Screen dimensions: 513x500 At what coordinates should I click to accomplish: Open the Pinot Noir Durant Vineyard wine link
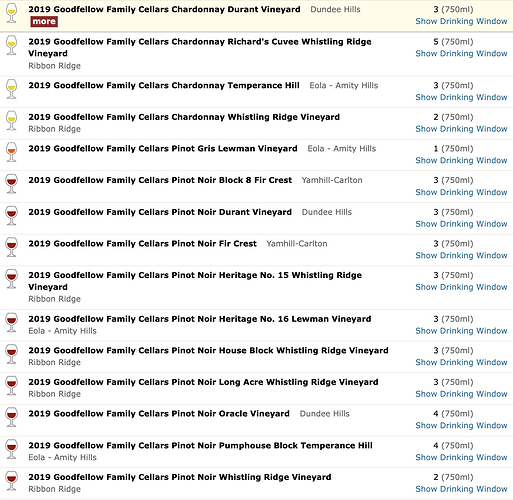(x=160, y=212)
